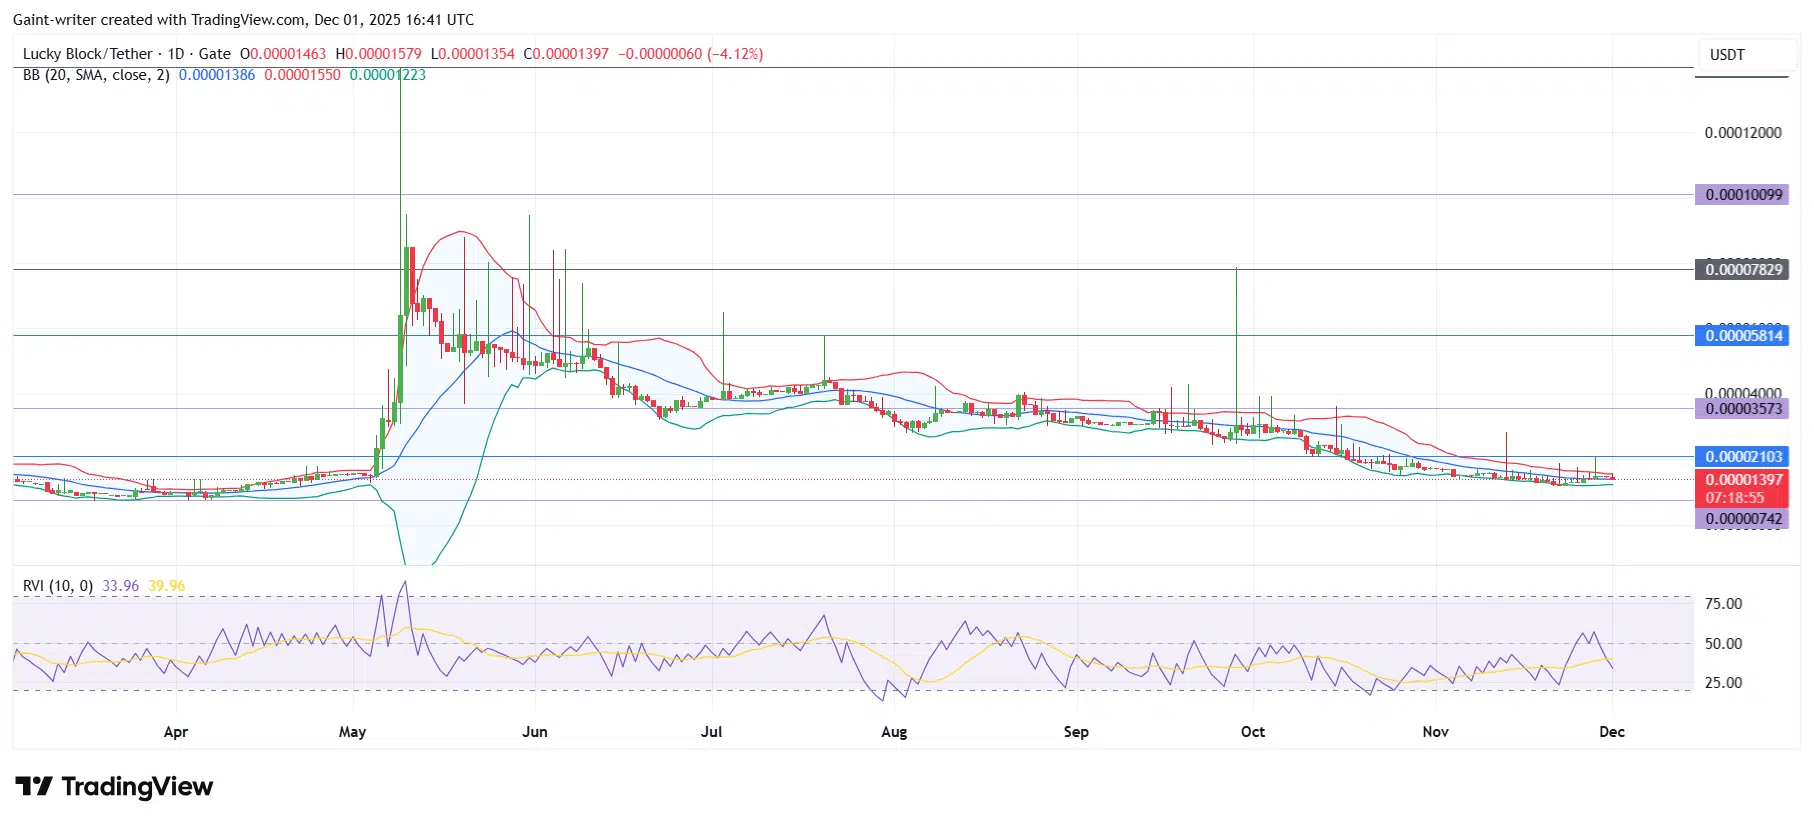The width and height of the screenshot is (1814, 824).
Task: Select the 0.00000742 support level tag
Action: 1743,519
